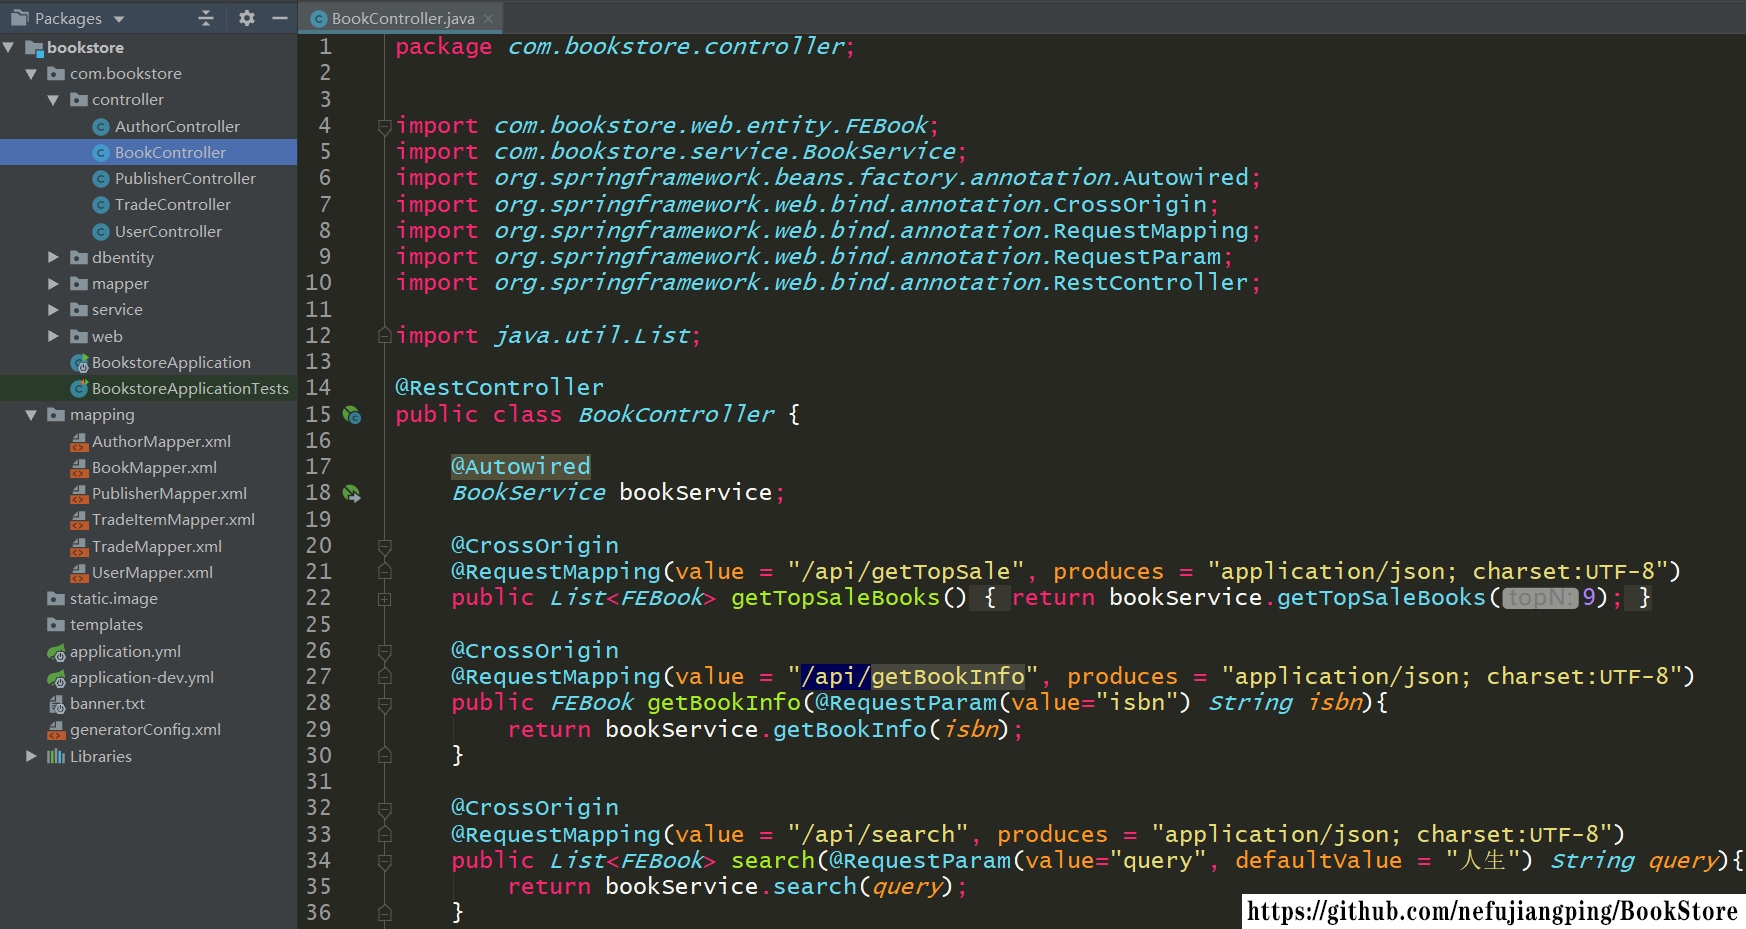Expand folded getTopSaleBooks method line 22
The width and height of the screenshot is (1746, 929).
coord(384,598)
